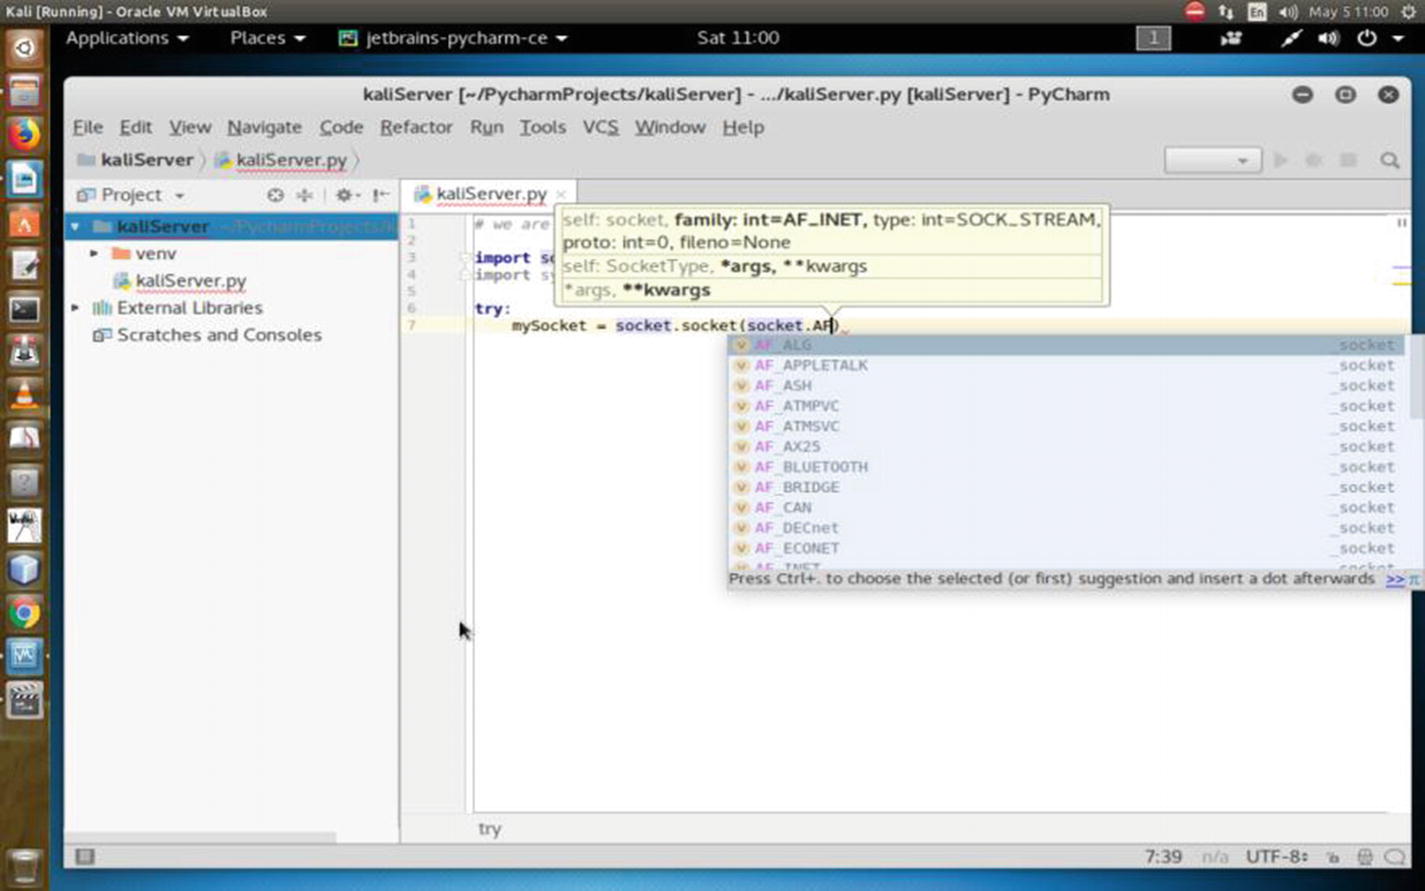1425x891 pixels.
Task: Hide the Project tool window icon
Action: click(x=380, y=195)
